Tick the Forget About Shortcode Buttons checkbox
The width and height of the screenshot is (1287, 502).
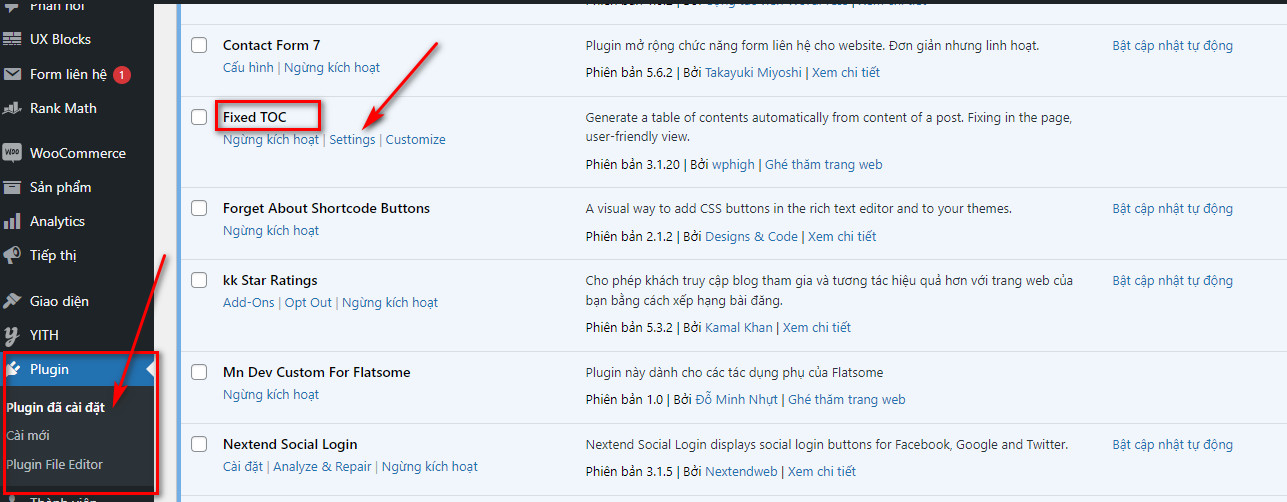[199, 208]
